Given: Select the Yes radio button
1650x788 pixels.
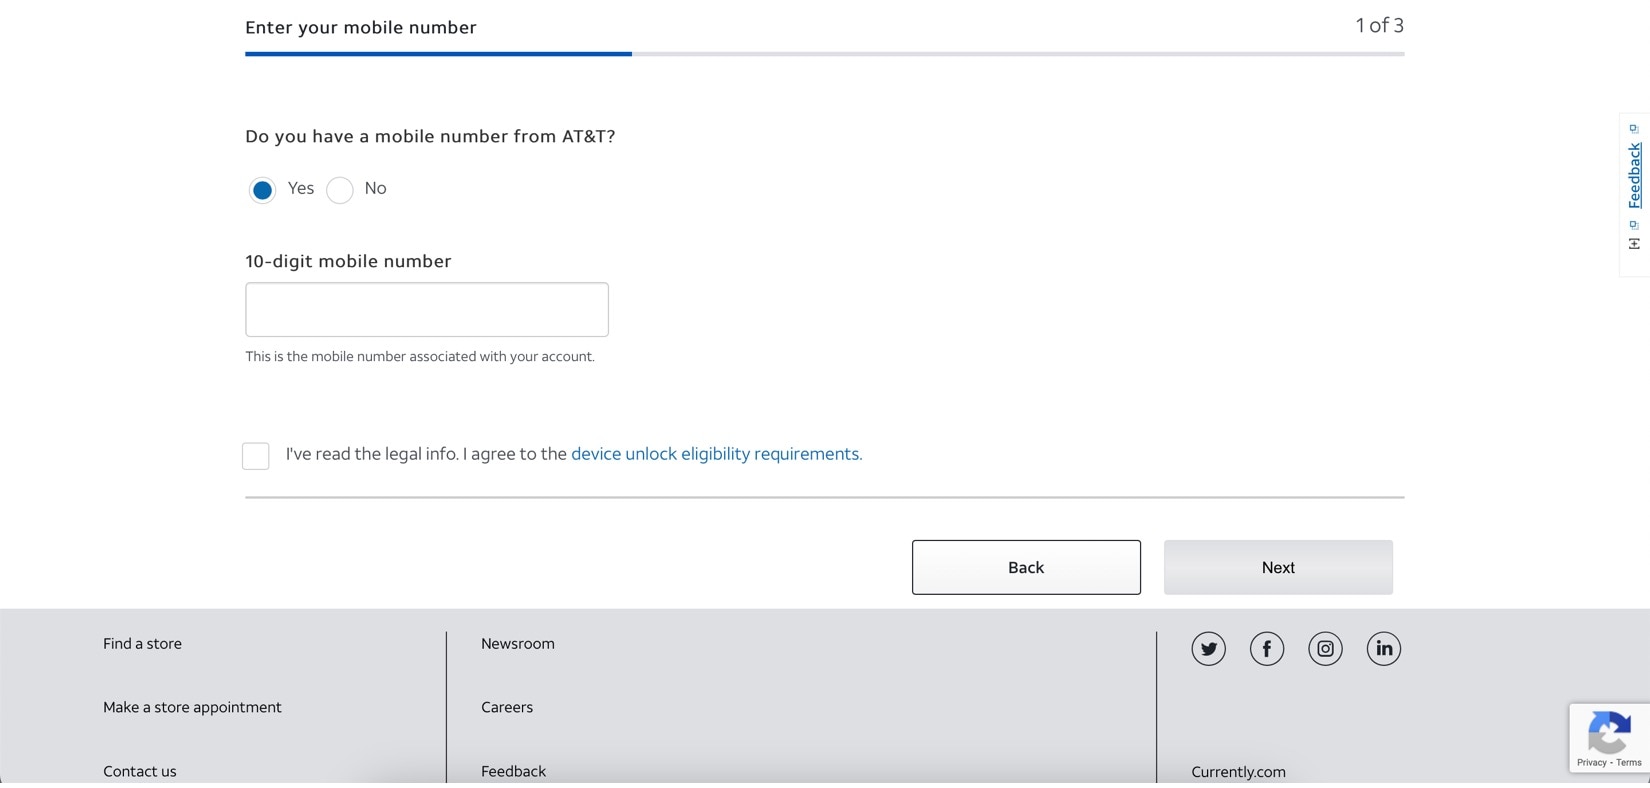Looking at the screenshot, I should [x=262, y=190].
